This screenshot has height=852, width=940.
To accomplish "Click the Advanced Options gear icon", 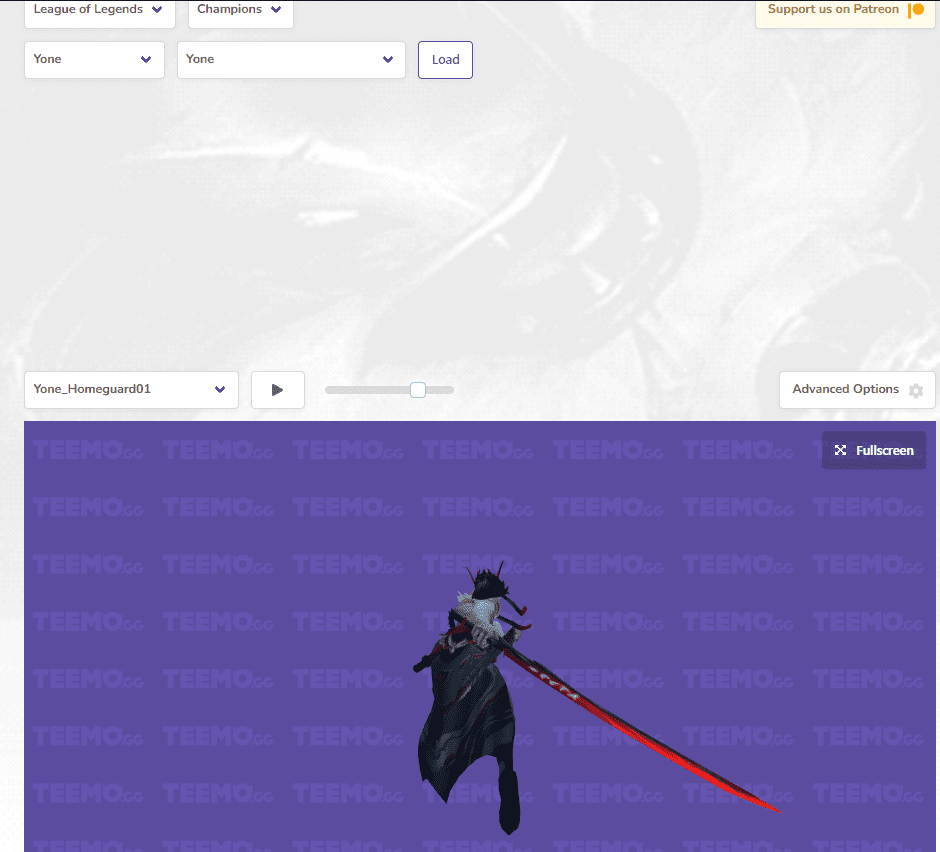I will click(915, 391).
